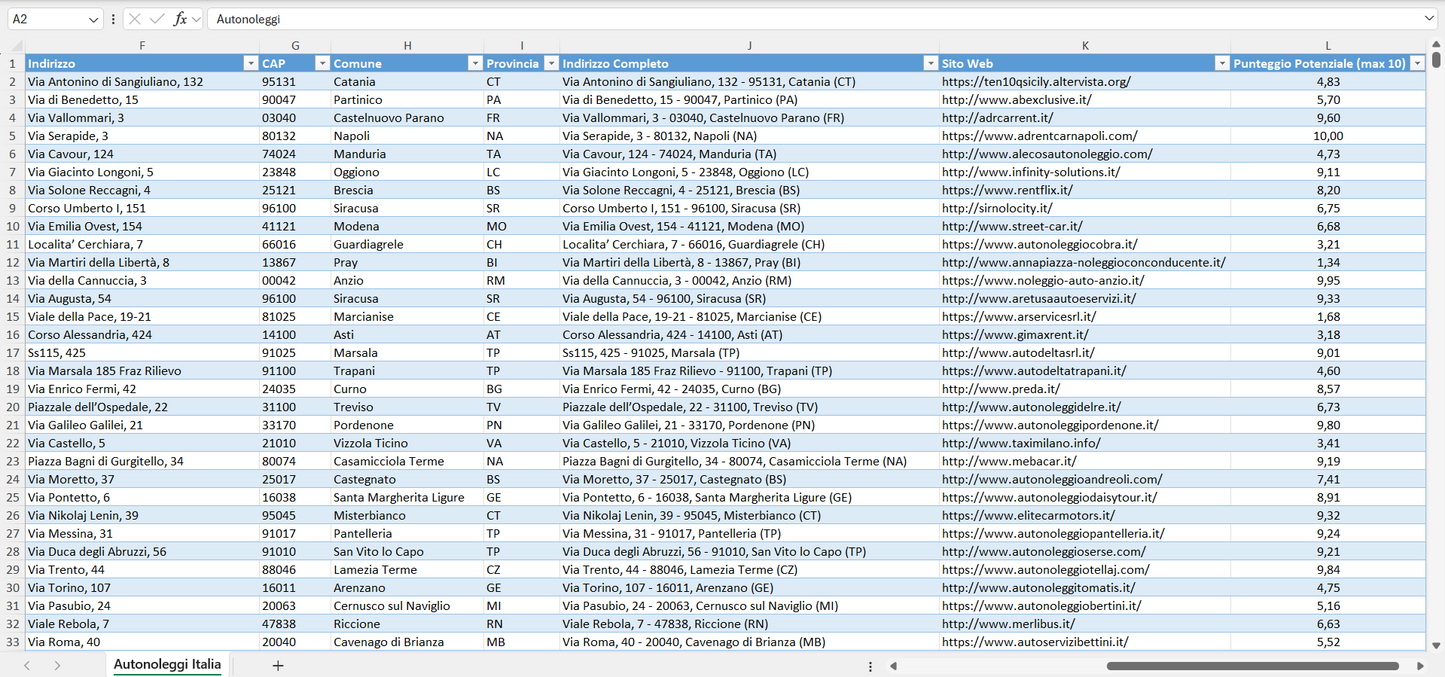The image size is (1445, 677).
Task: Click into the formula bar text field
Action: point(800,19)
